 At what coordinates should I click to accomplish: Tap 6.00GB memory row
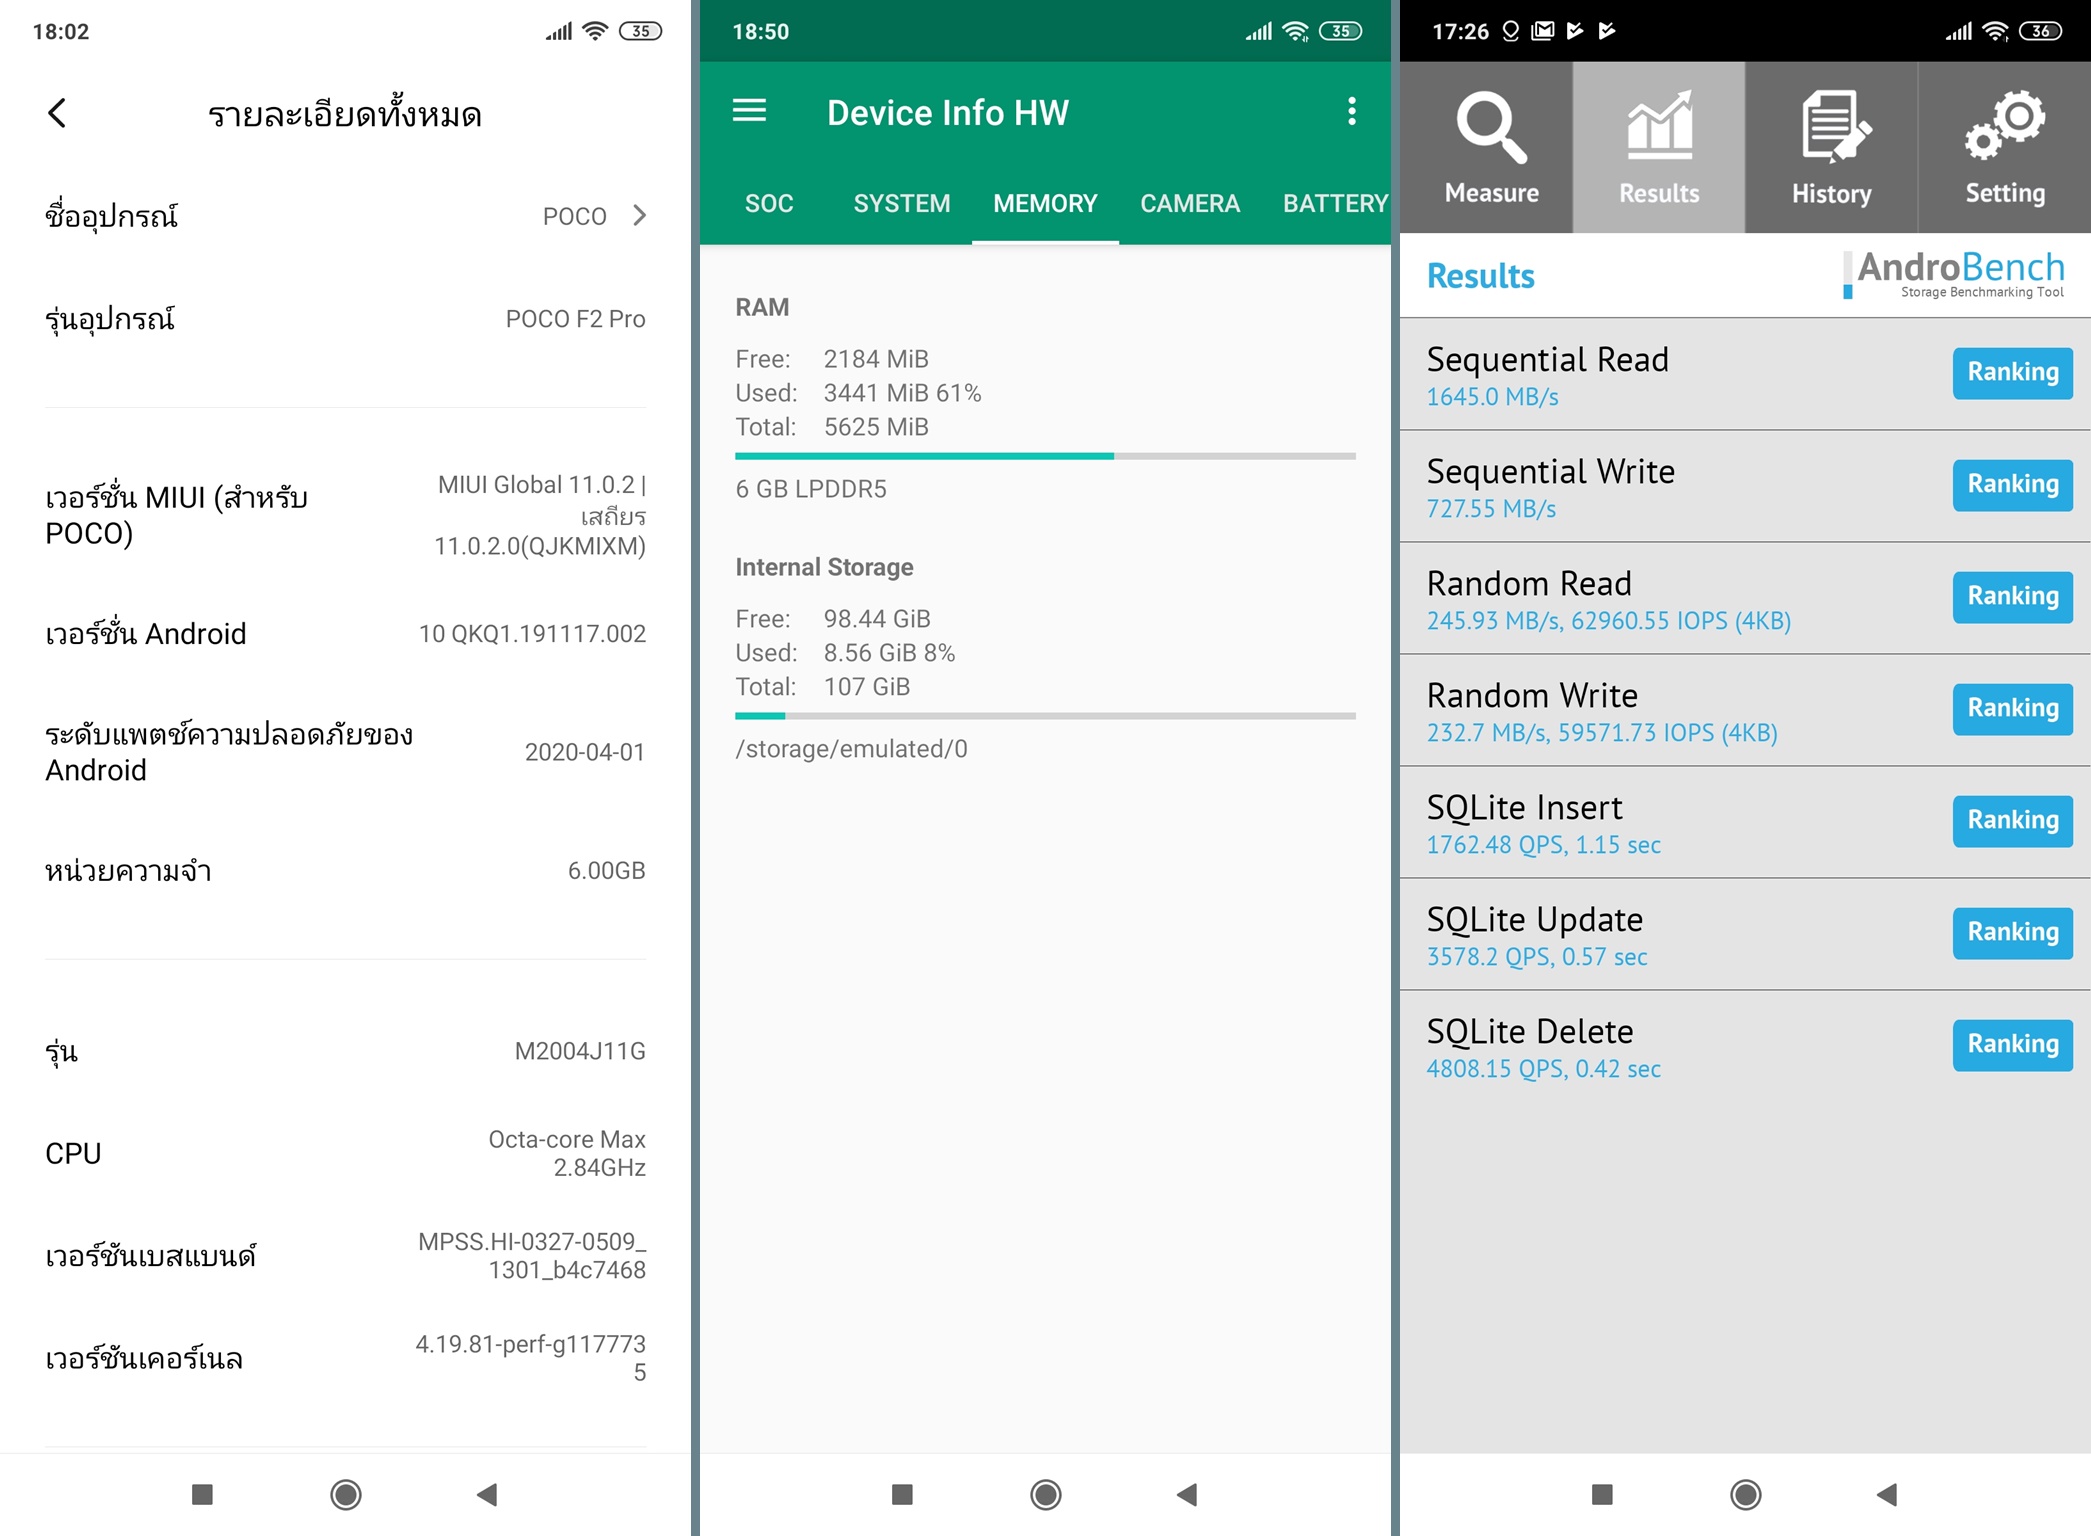(345, 870)
